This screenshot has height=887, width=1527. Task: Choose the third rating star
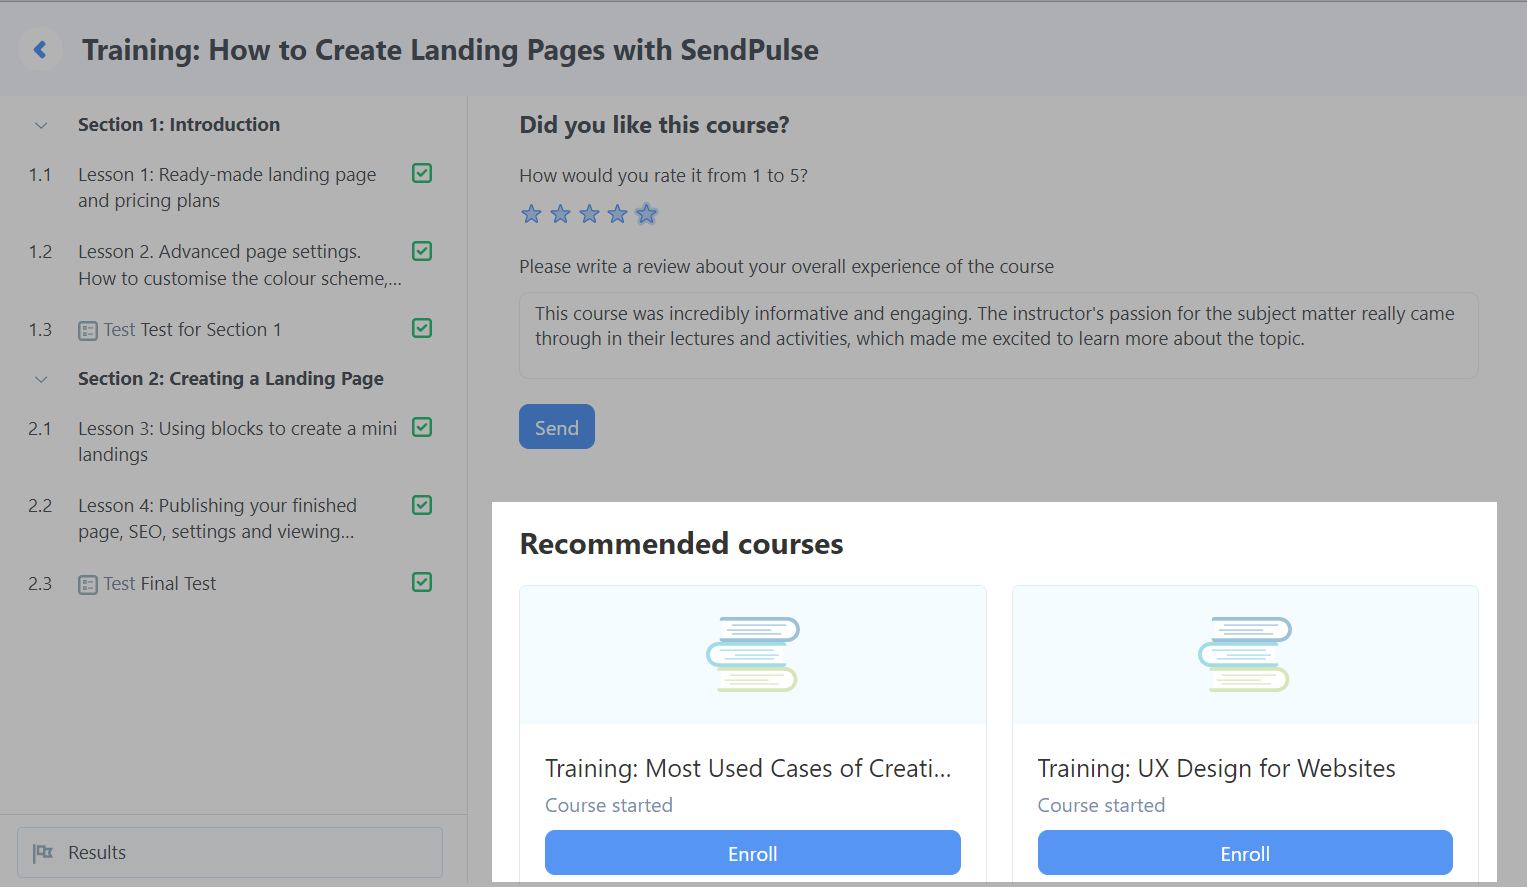tap(589, 214)
